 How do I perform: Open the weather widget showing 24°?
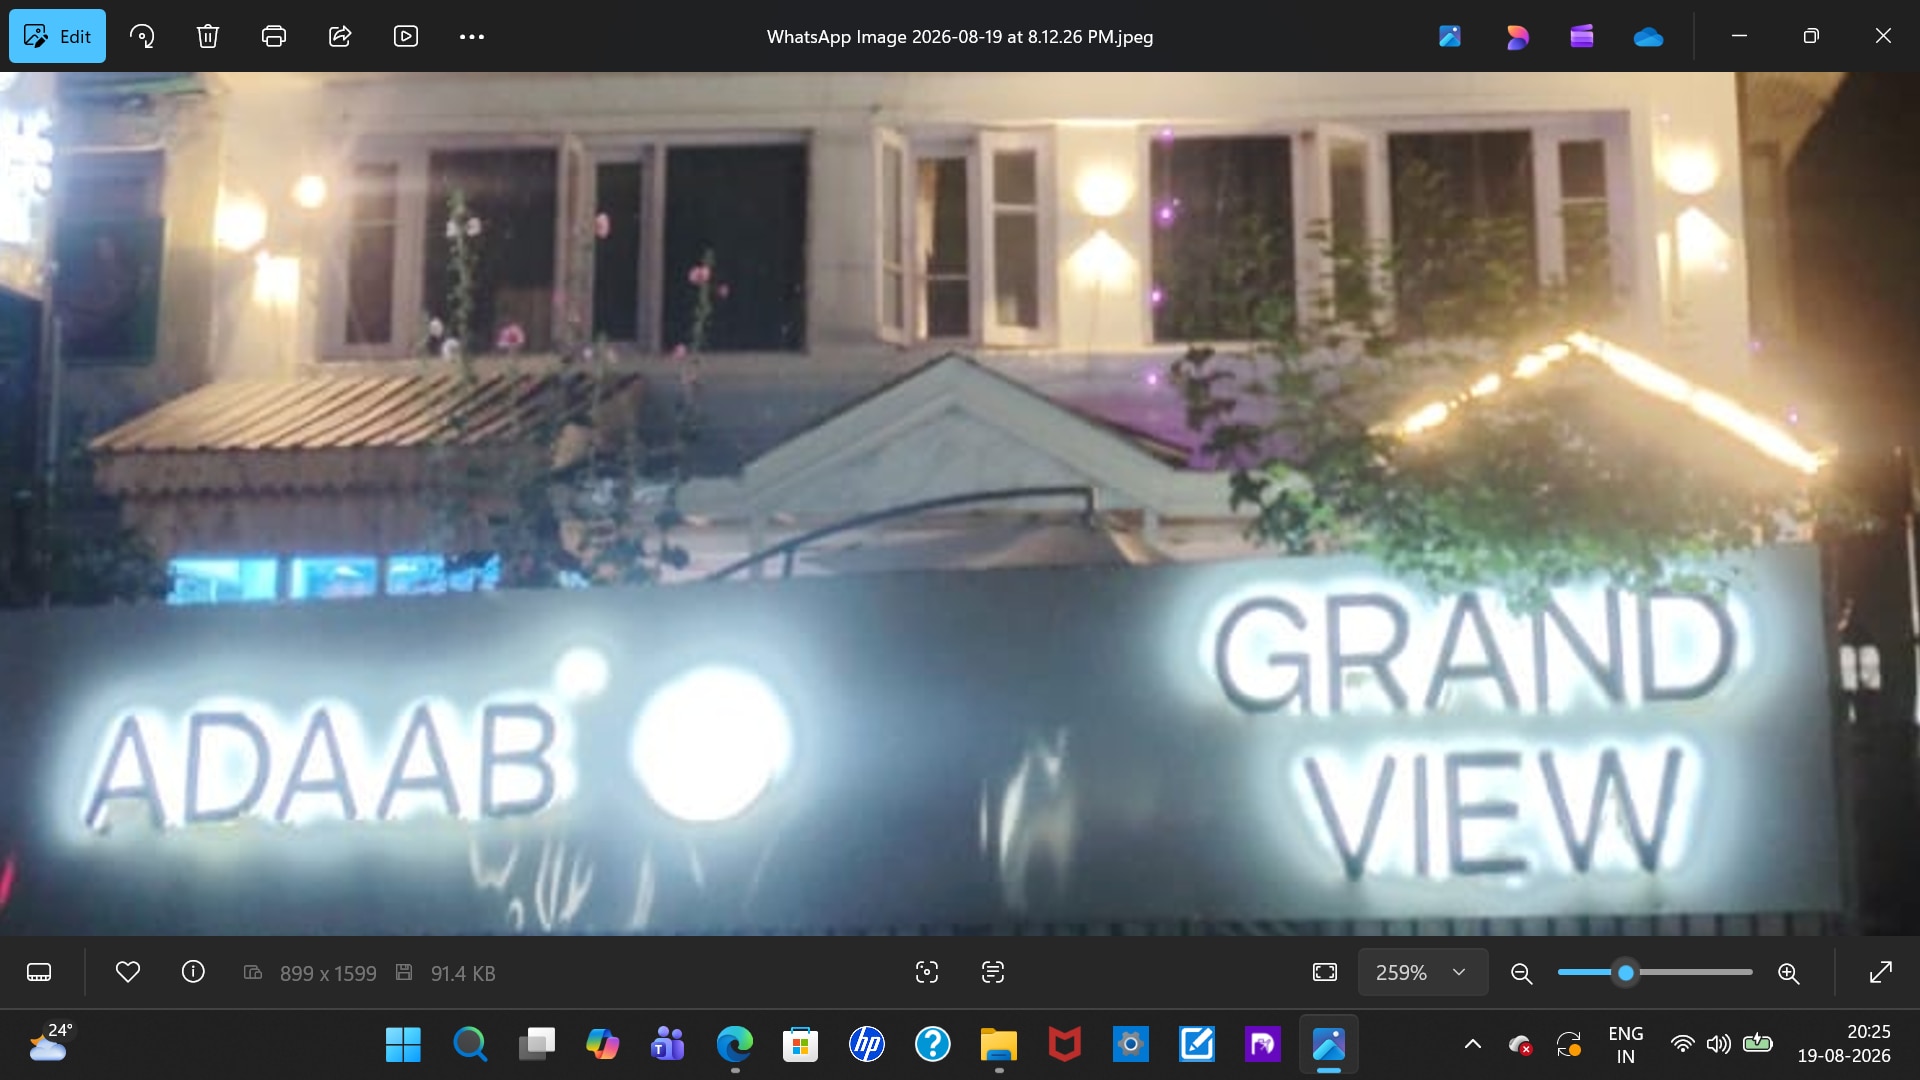[x=50, y=1044]
